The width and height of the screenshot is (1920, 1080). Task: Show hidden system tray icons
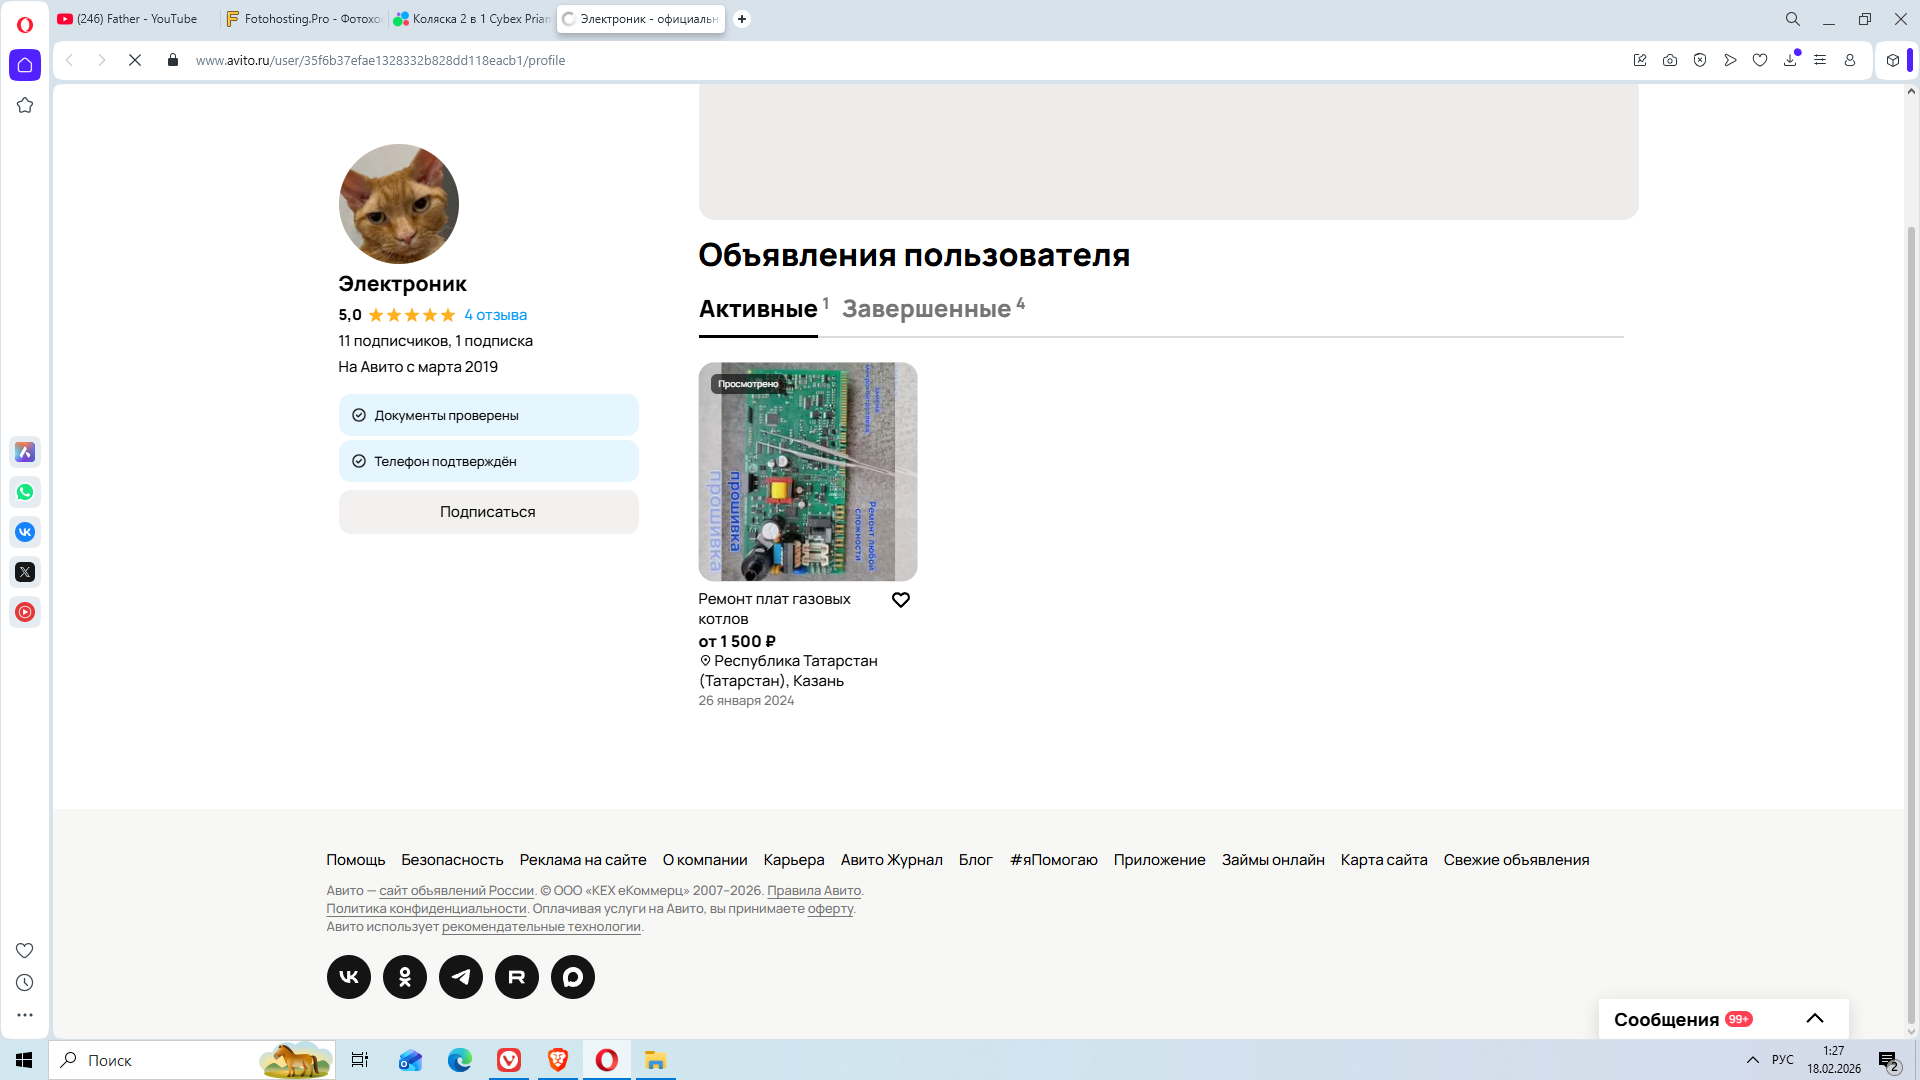(1752, 1060)
